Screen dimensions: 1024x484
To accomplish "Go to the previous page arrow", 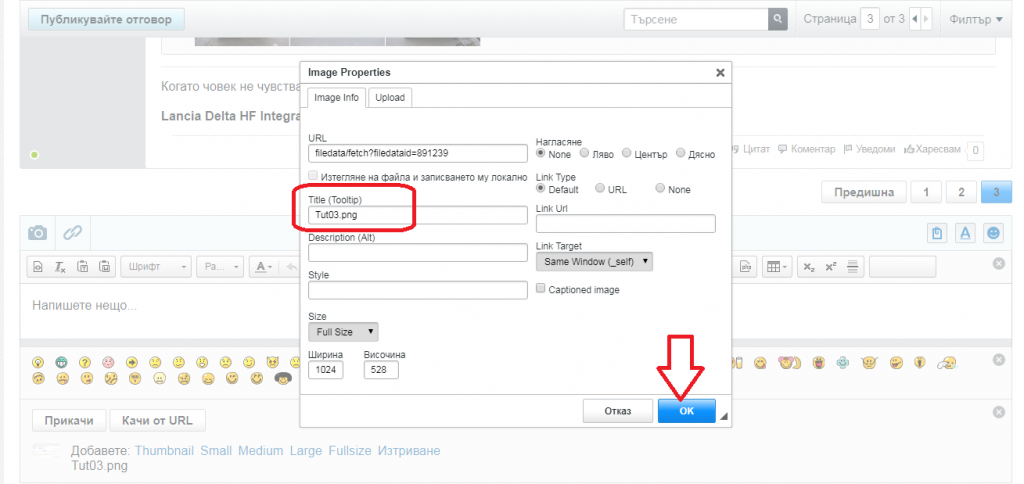I will click(x=914, y=19).
